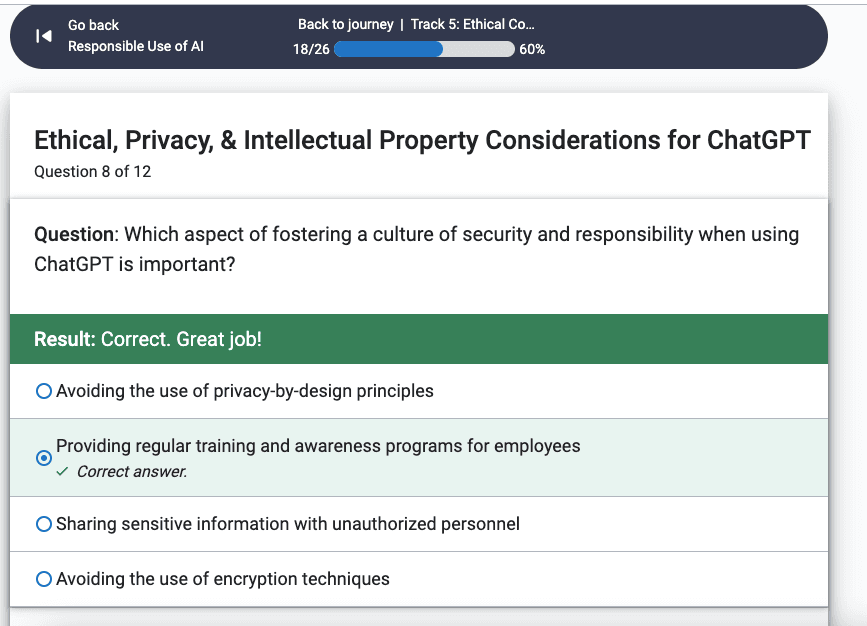The image size is (867, 626).
Task: Click the Track 5: Ethical Co... link
Action: click(472, 24)
